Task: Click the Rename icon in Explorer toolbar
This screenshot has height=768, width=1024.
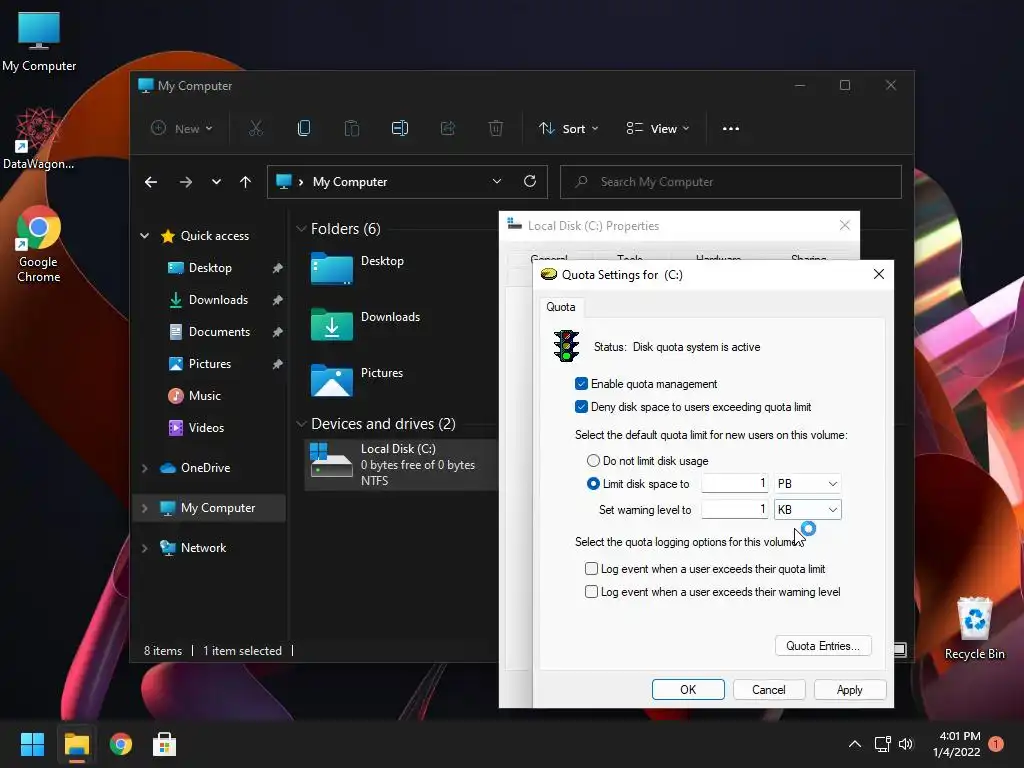Action: click(x=400, y=129)
